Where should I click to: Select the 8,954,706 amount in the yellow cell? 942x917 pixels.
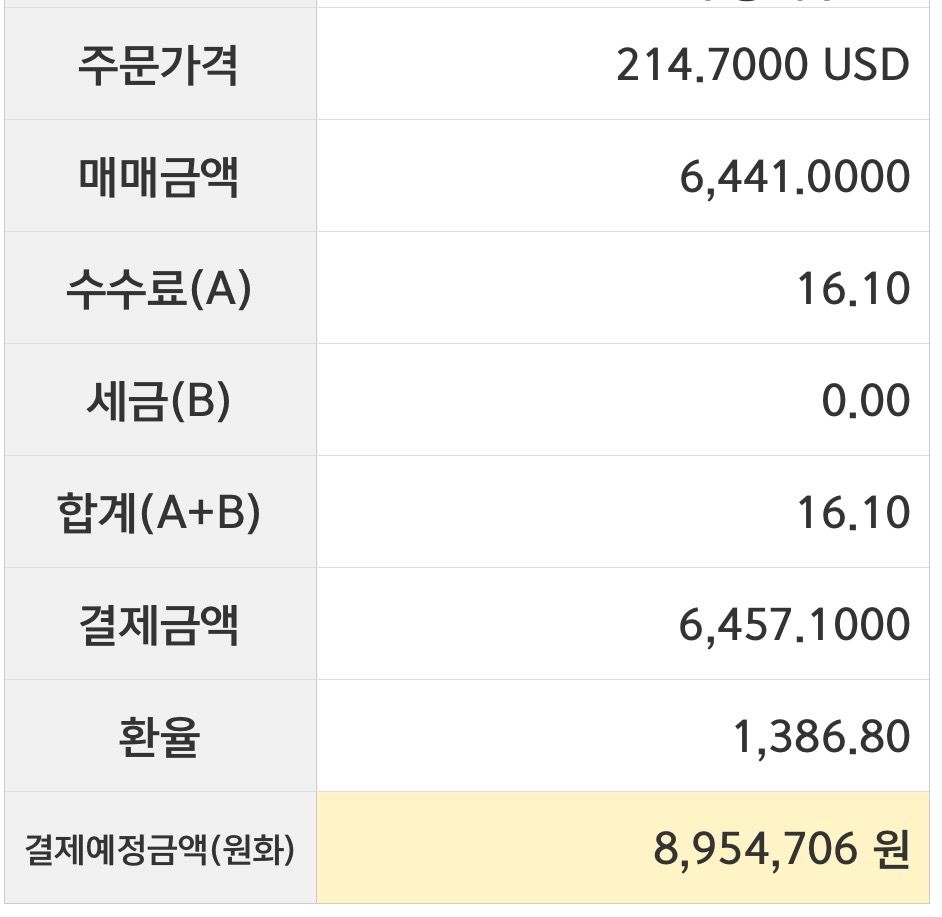coord(756,850)
